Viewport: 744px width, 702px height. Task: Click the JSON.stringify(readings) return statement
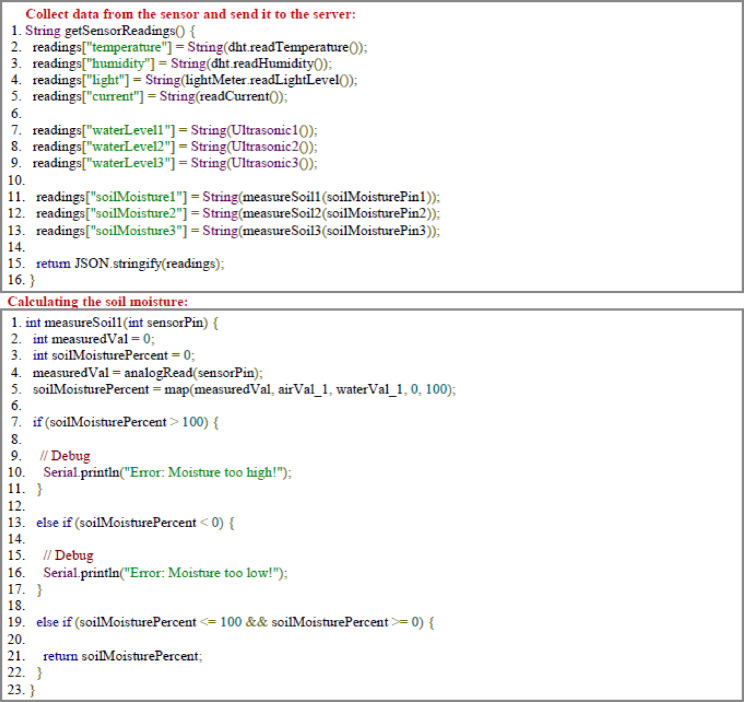[130, 263]
